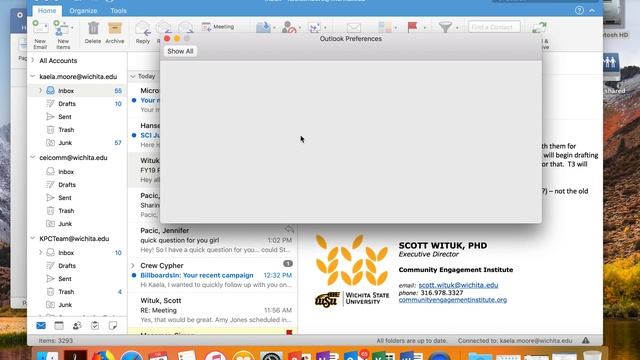Open communityengagementinstitute.org link
This screenshot has height=360, width=640.
pyautogui.click(x=453, y=300)
